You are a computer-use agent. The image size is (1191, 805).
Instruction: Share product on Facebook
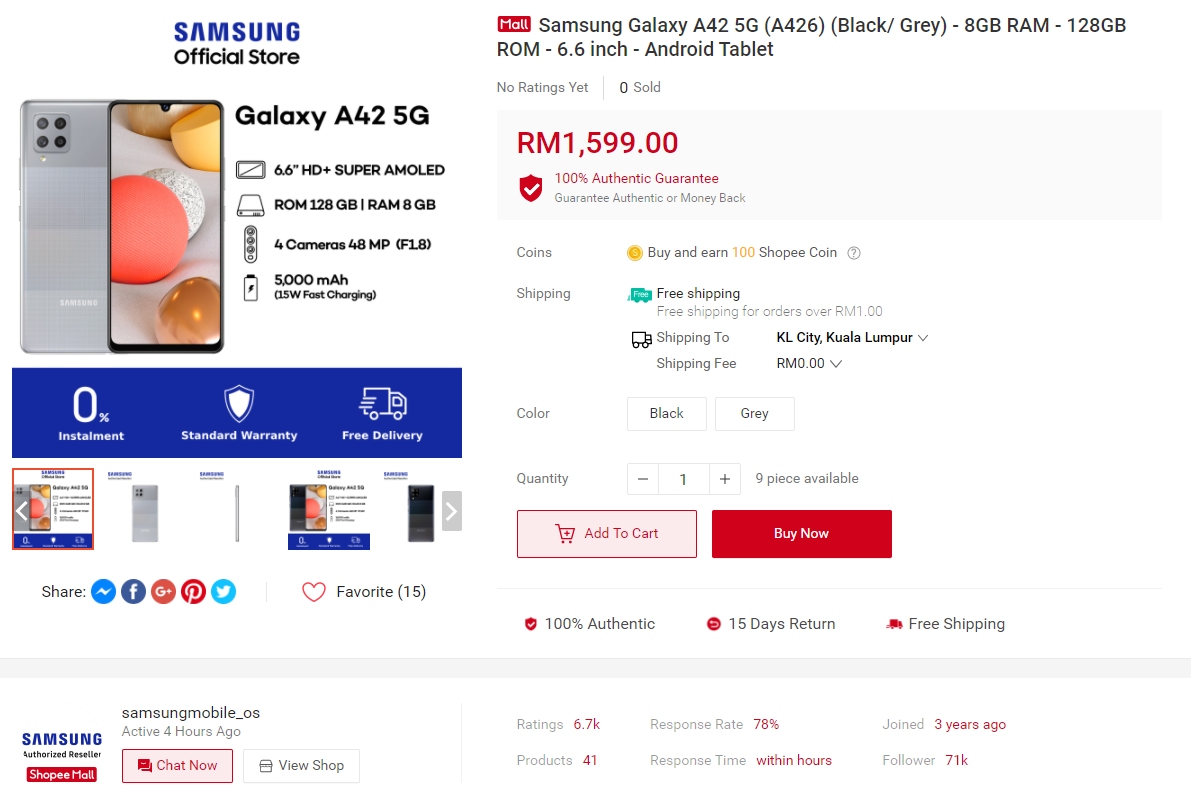coord(134,592)
